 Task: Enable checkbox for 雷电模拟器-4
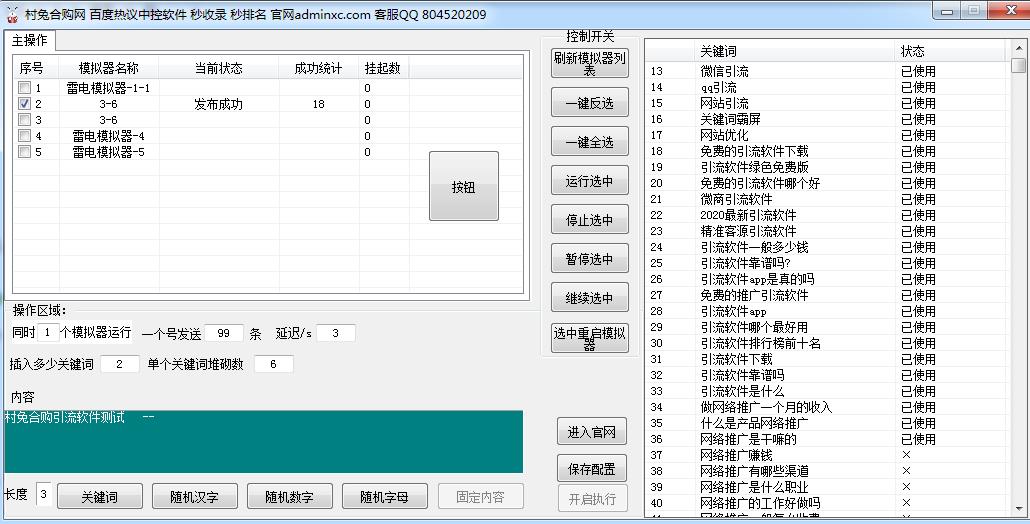[24, 136]
